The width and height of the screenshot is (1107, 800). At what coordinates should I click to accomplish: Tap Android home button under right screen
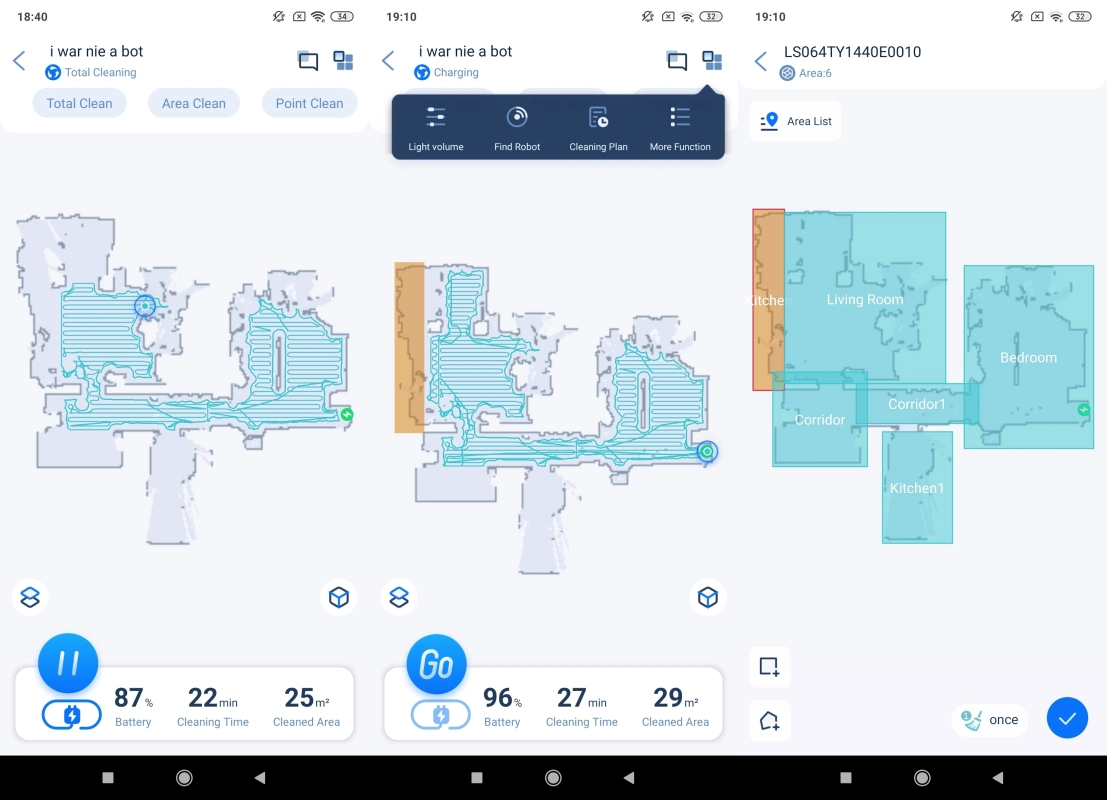[x=922, y=777]
